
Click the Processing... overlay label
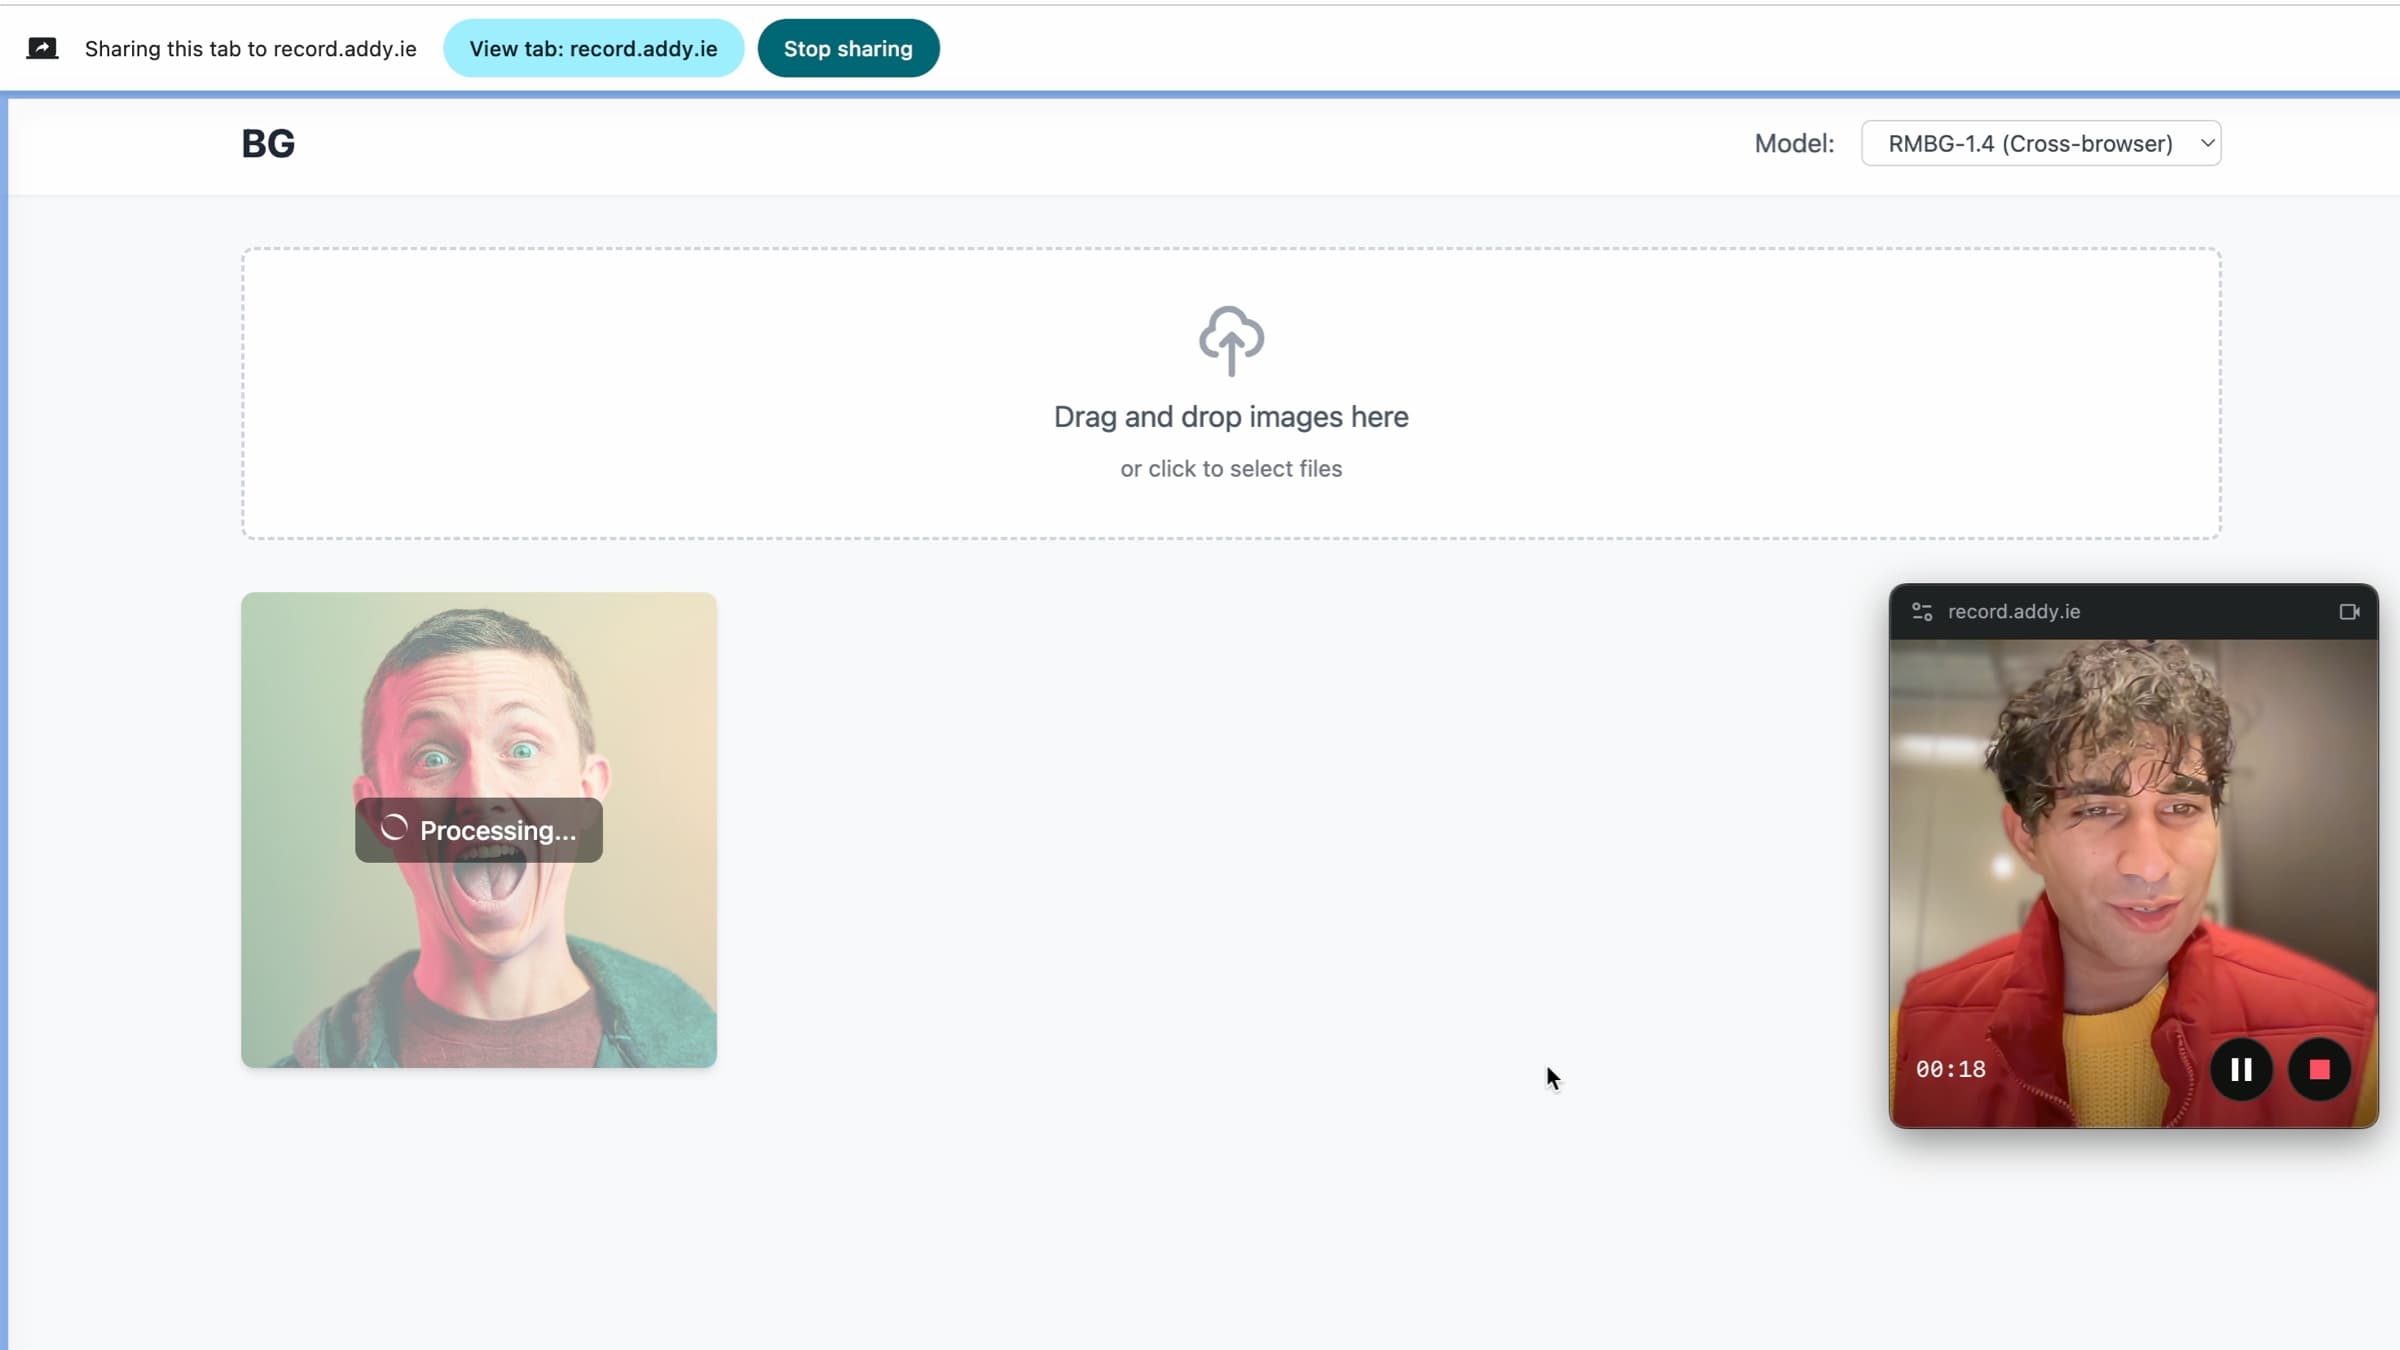498,831
